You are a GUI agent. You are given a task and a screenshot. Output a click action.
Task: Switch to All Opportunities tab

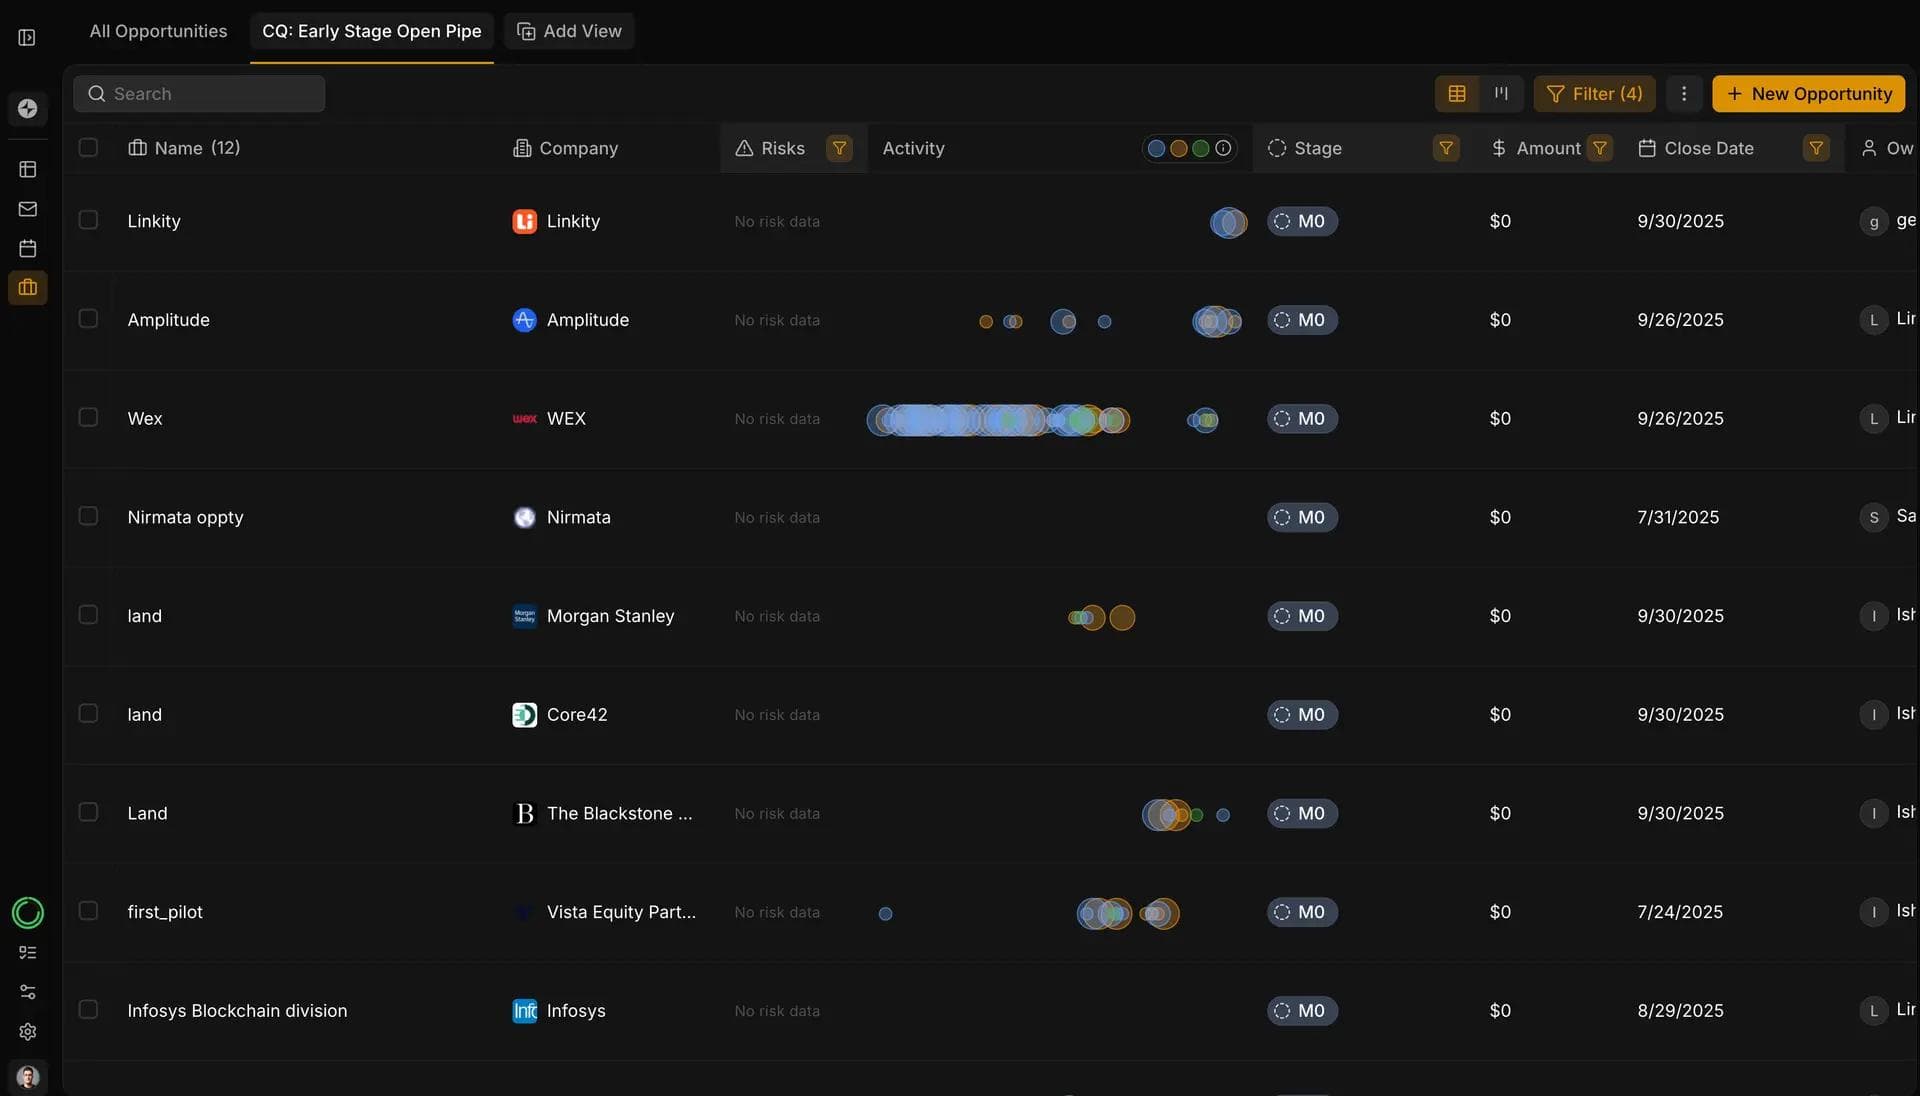(158, 31)
